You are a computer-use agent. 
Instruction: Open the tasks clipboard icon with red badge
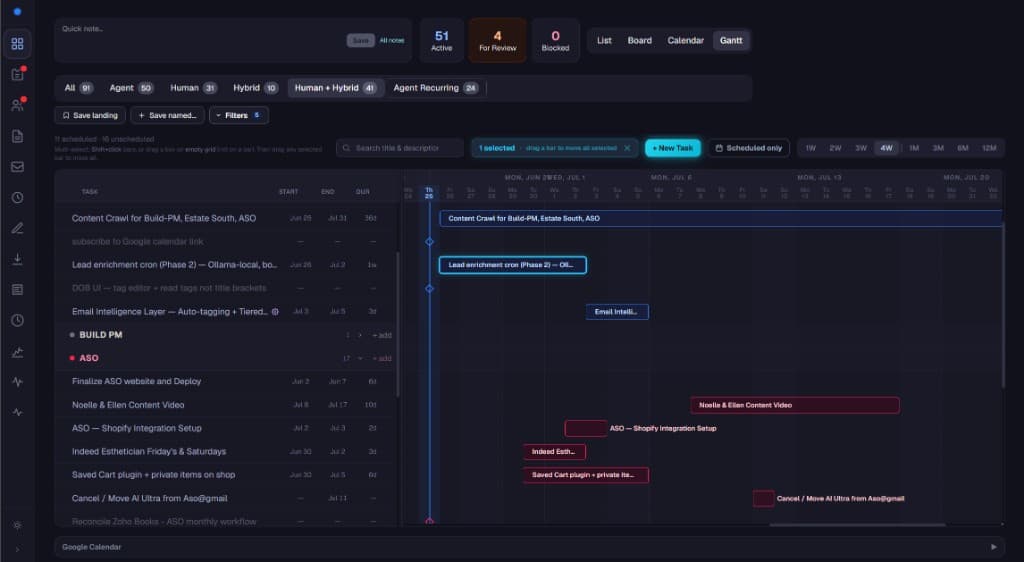coord(18,74)
